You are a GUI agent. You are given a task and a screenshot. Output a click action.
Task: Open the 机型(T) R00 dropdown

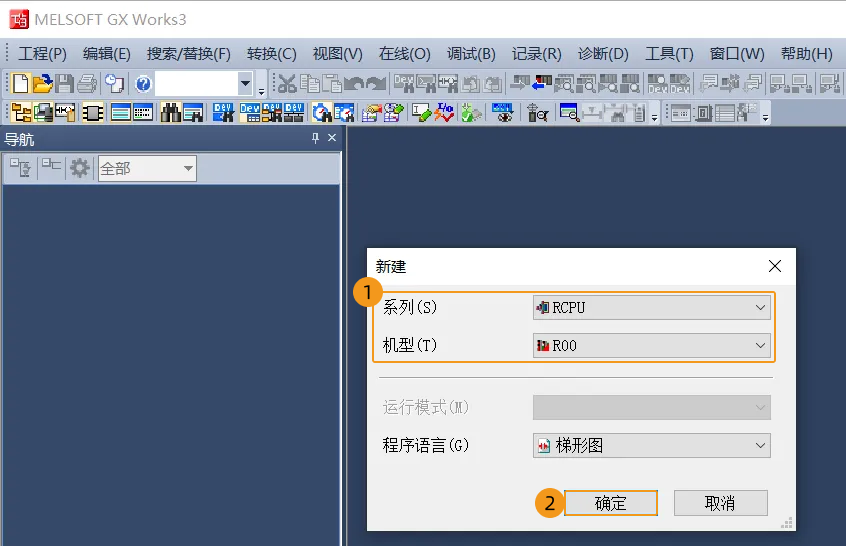pyautogui.click(x=652, y=345)
